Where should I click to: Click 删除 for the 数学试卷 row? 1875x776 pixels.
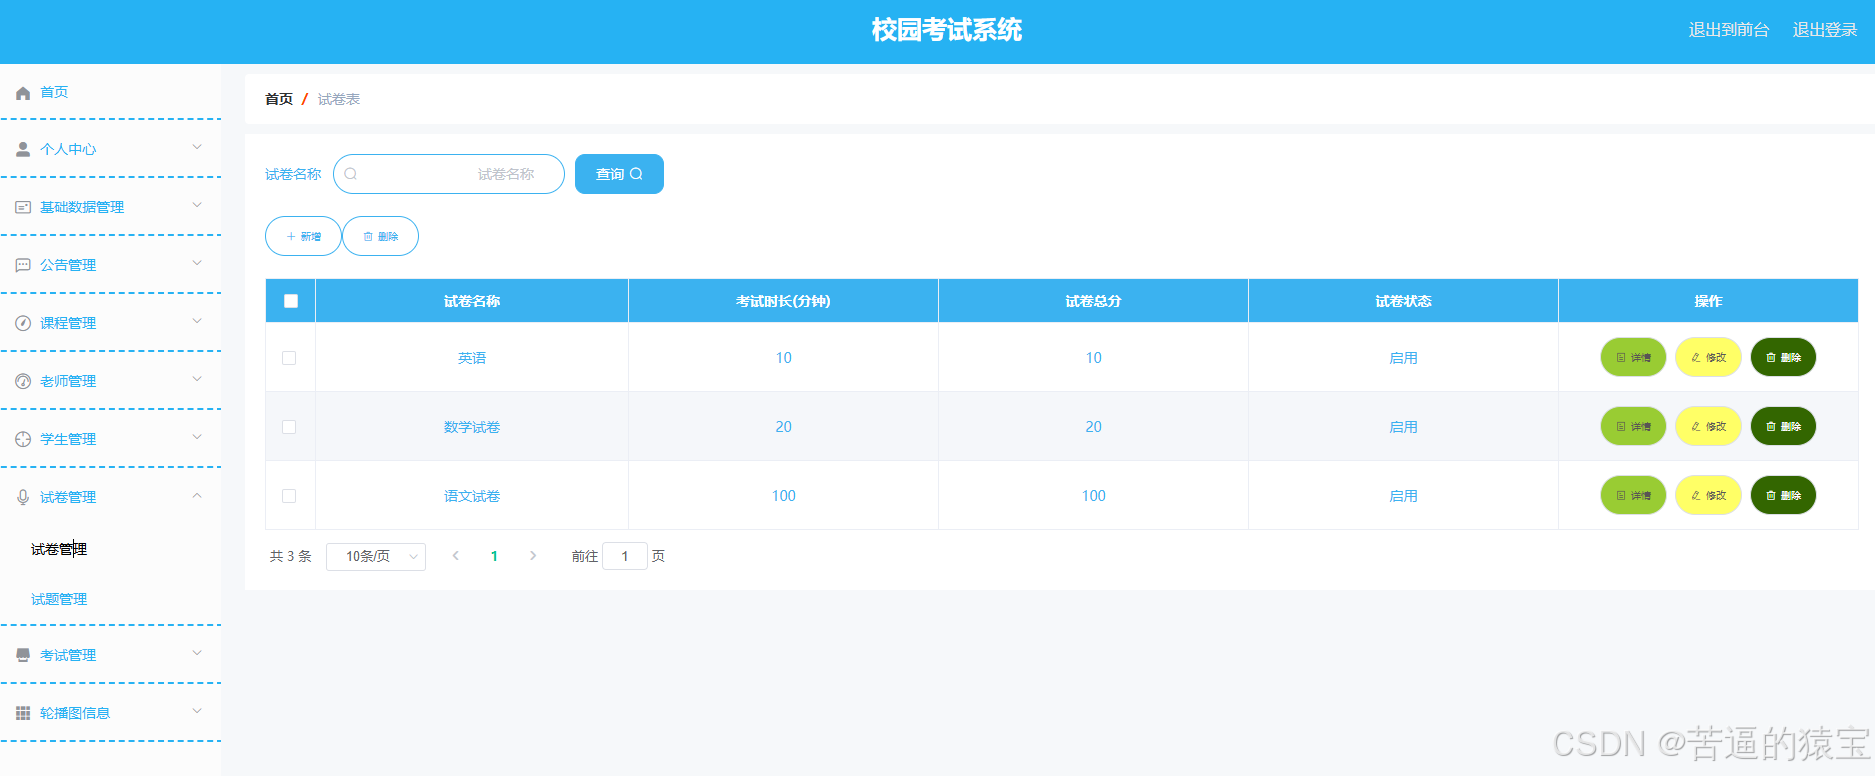(x=1783, y=426)
